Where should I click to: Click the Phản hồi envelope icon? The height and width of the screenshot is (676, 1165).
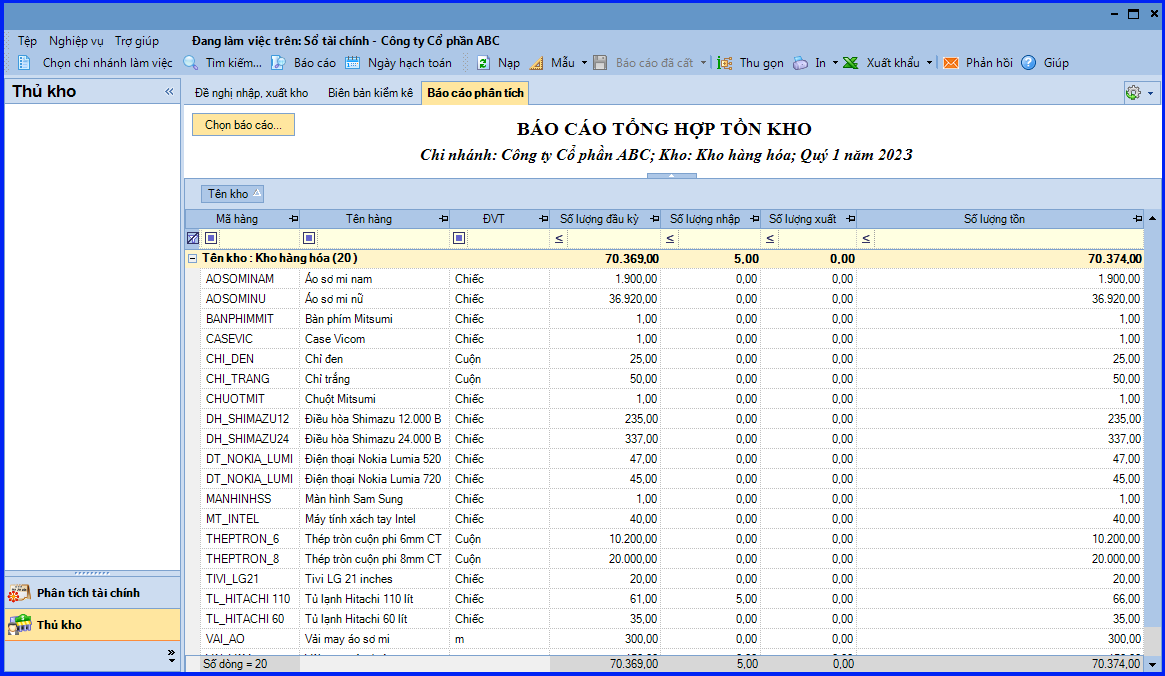(951, 63)
